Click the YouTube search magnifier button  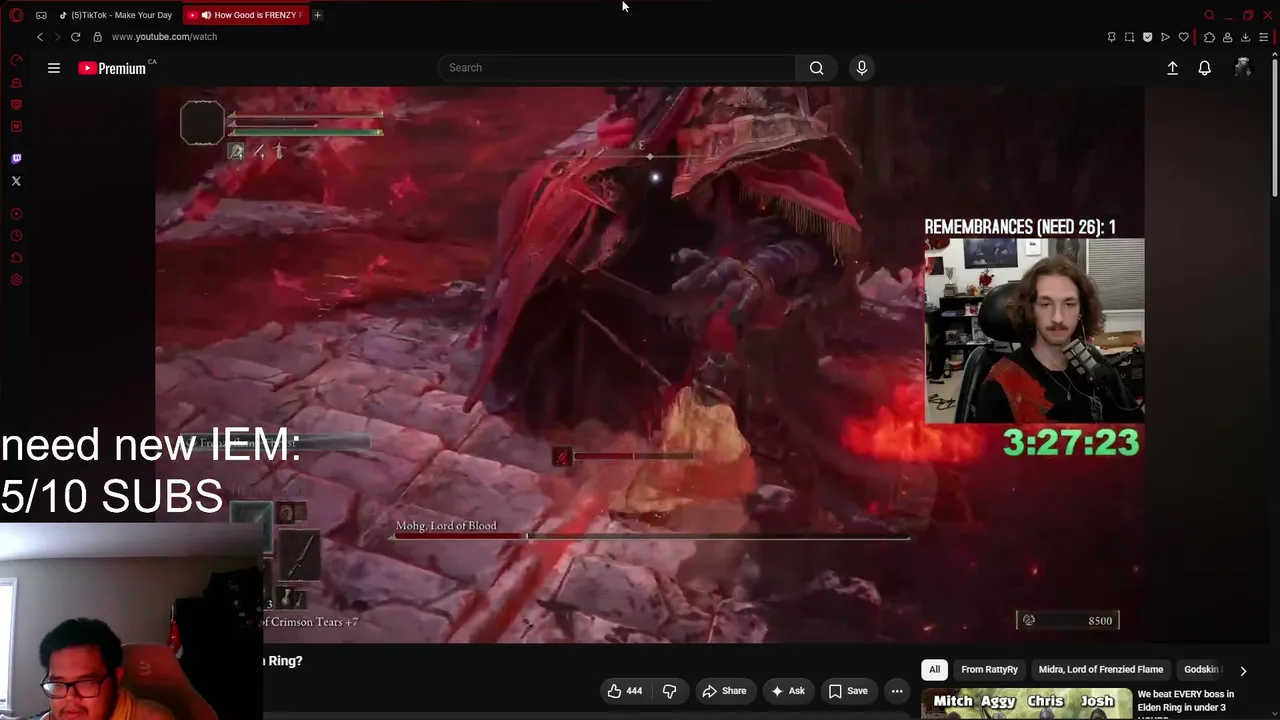point(817,68)
